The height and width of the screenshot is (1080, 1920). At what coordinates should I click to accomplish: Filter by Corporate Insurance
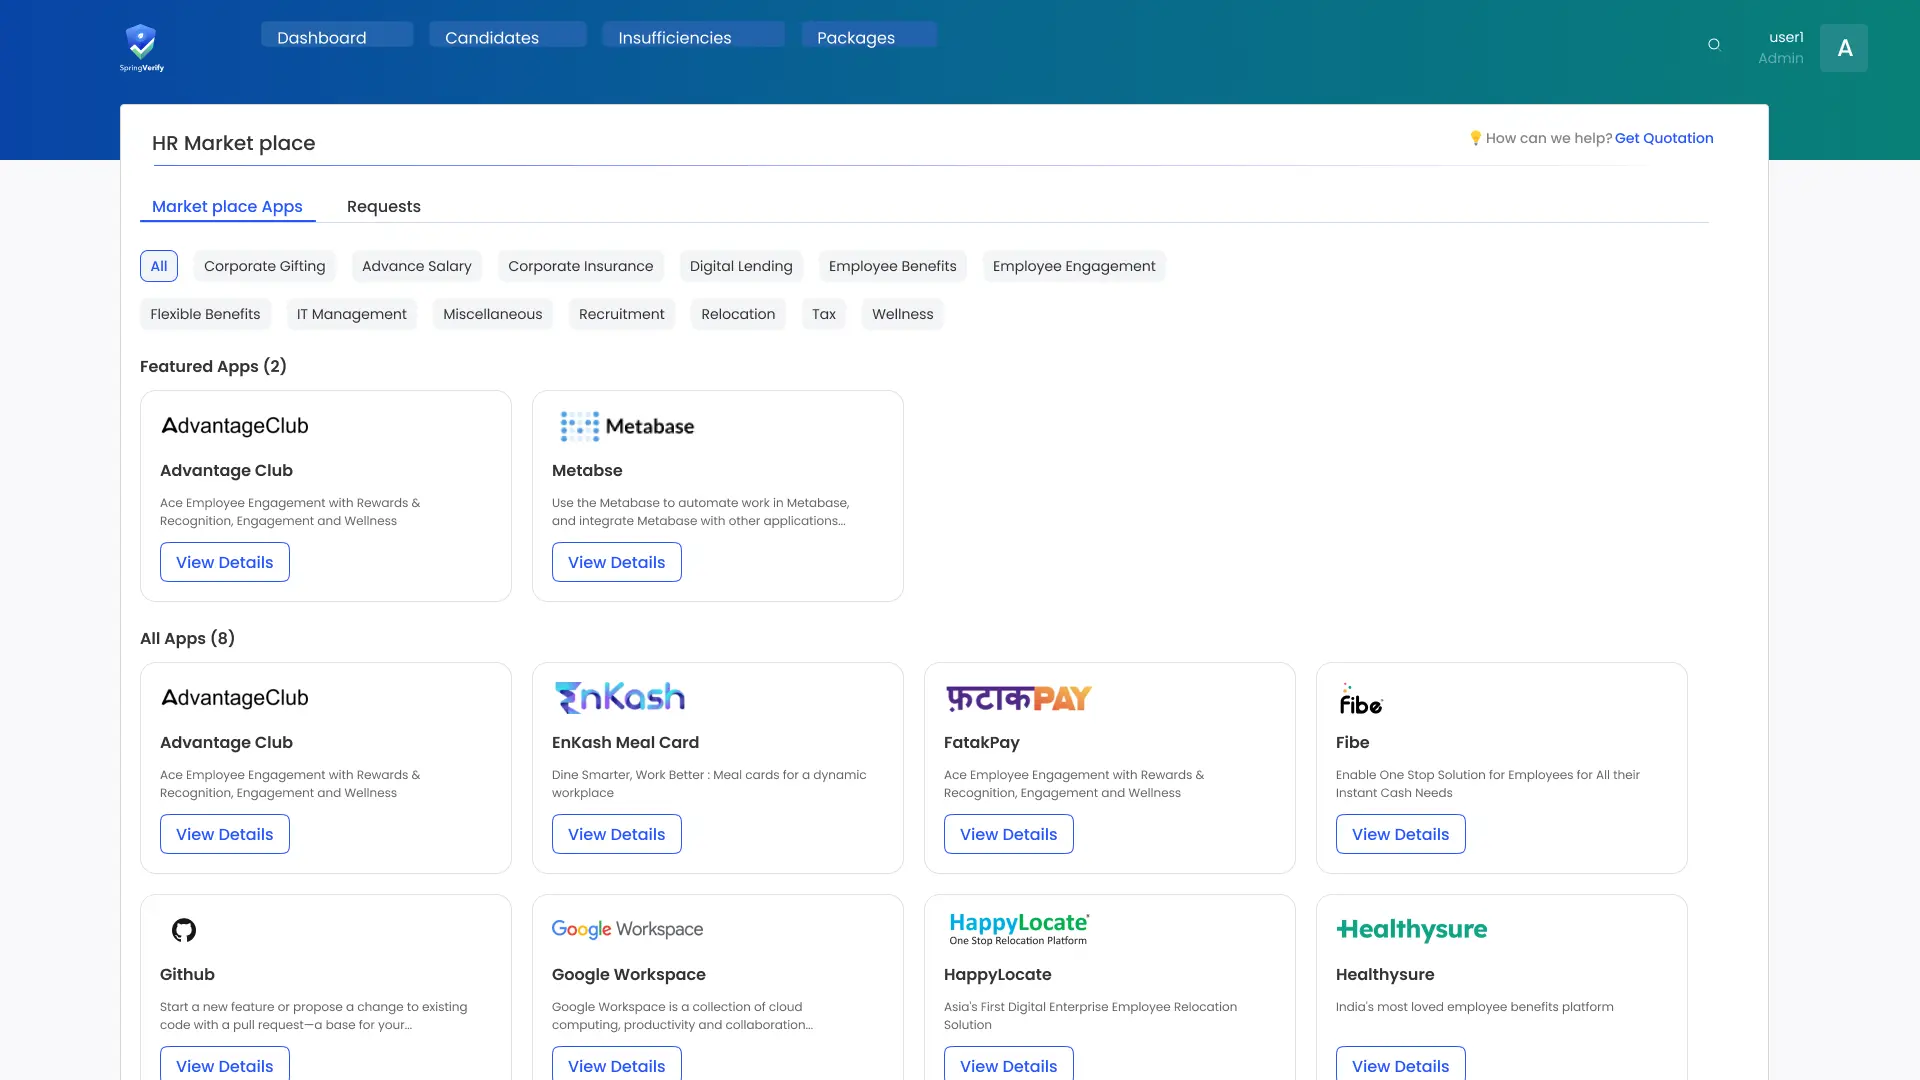coord(581,266)
